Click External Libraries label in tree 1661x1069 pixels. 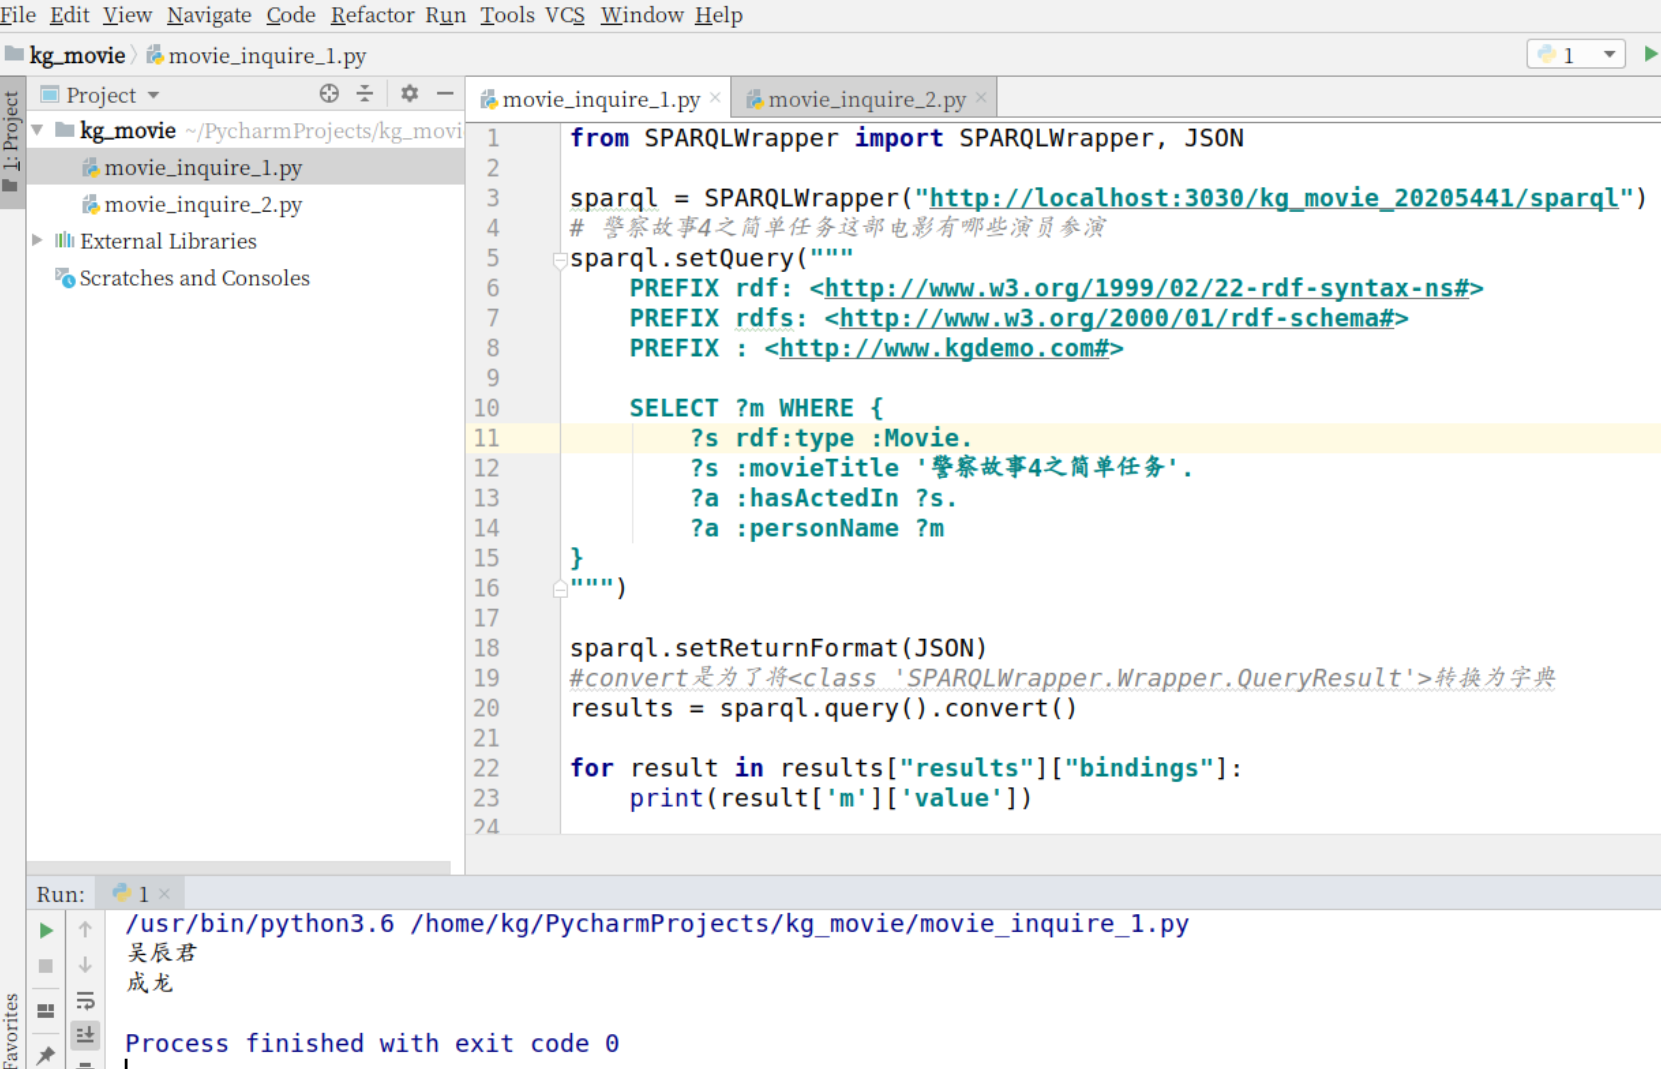[x=168, y=241]
